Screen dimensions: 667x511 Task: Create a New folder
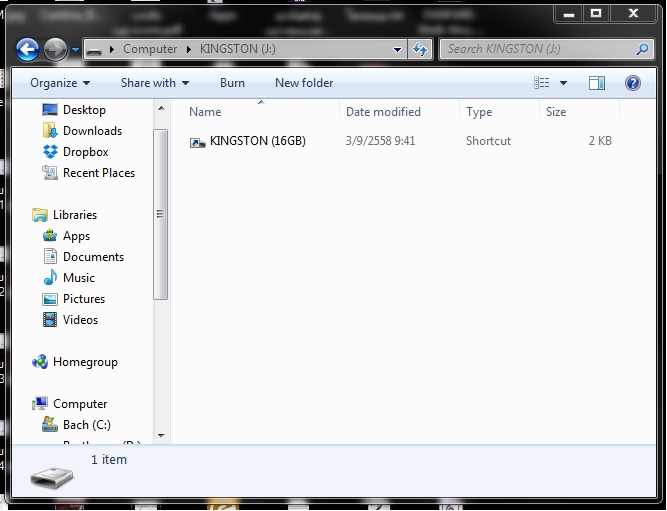(304, 83)
